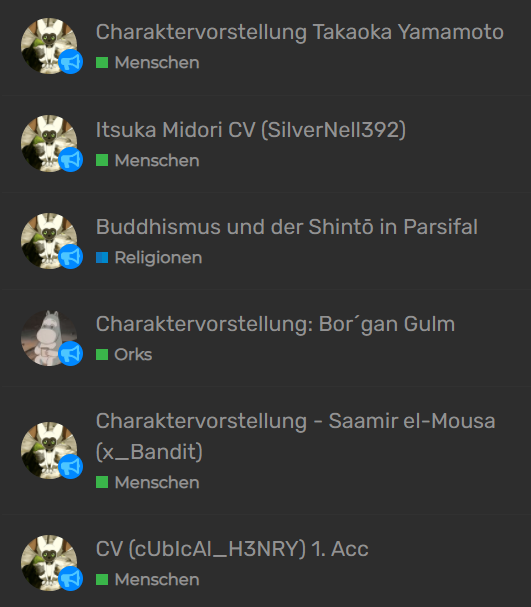Open hippo-like avatar of Bor´gan Gulm thread

(49, 338)
